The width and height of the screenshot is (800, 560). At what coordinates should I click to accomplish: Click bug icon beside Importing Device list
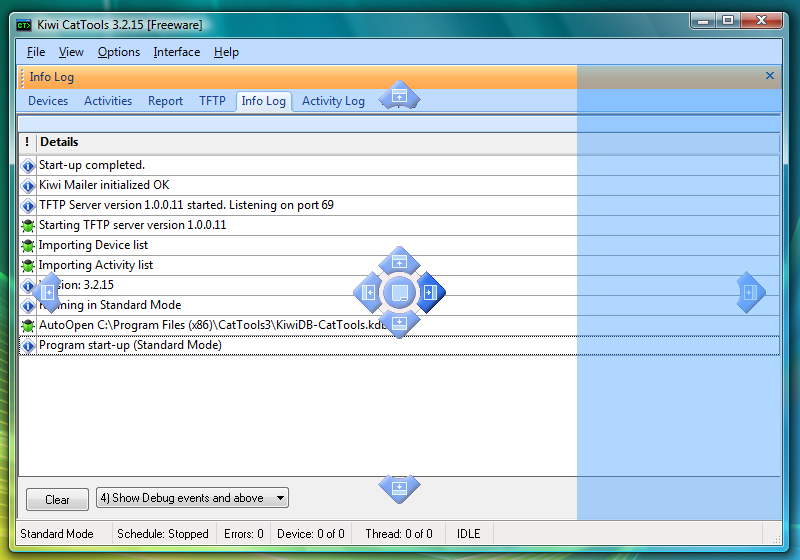[28, 246]
